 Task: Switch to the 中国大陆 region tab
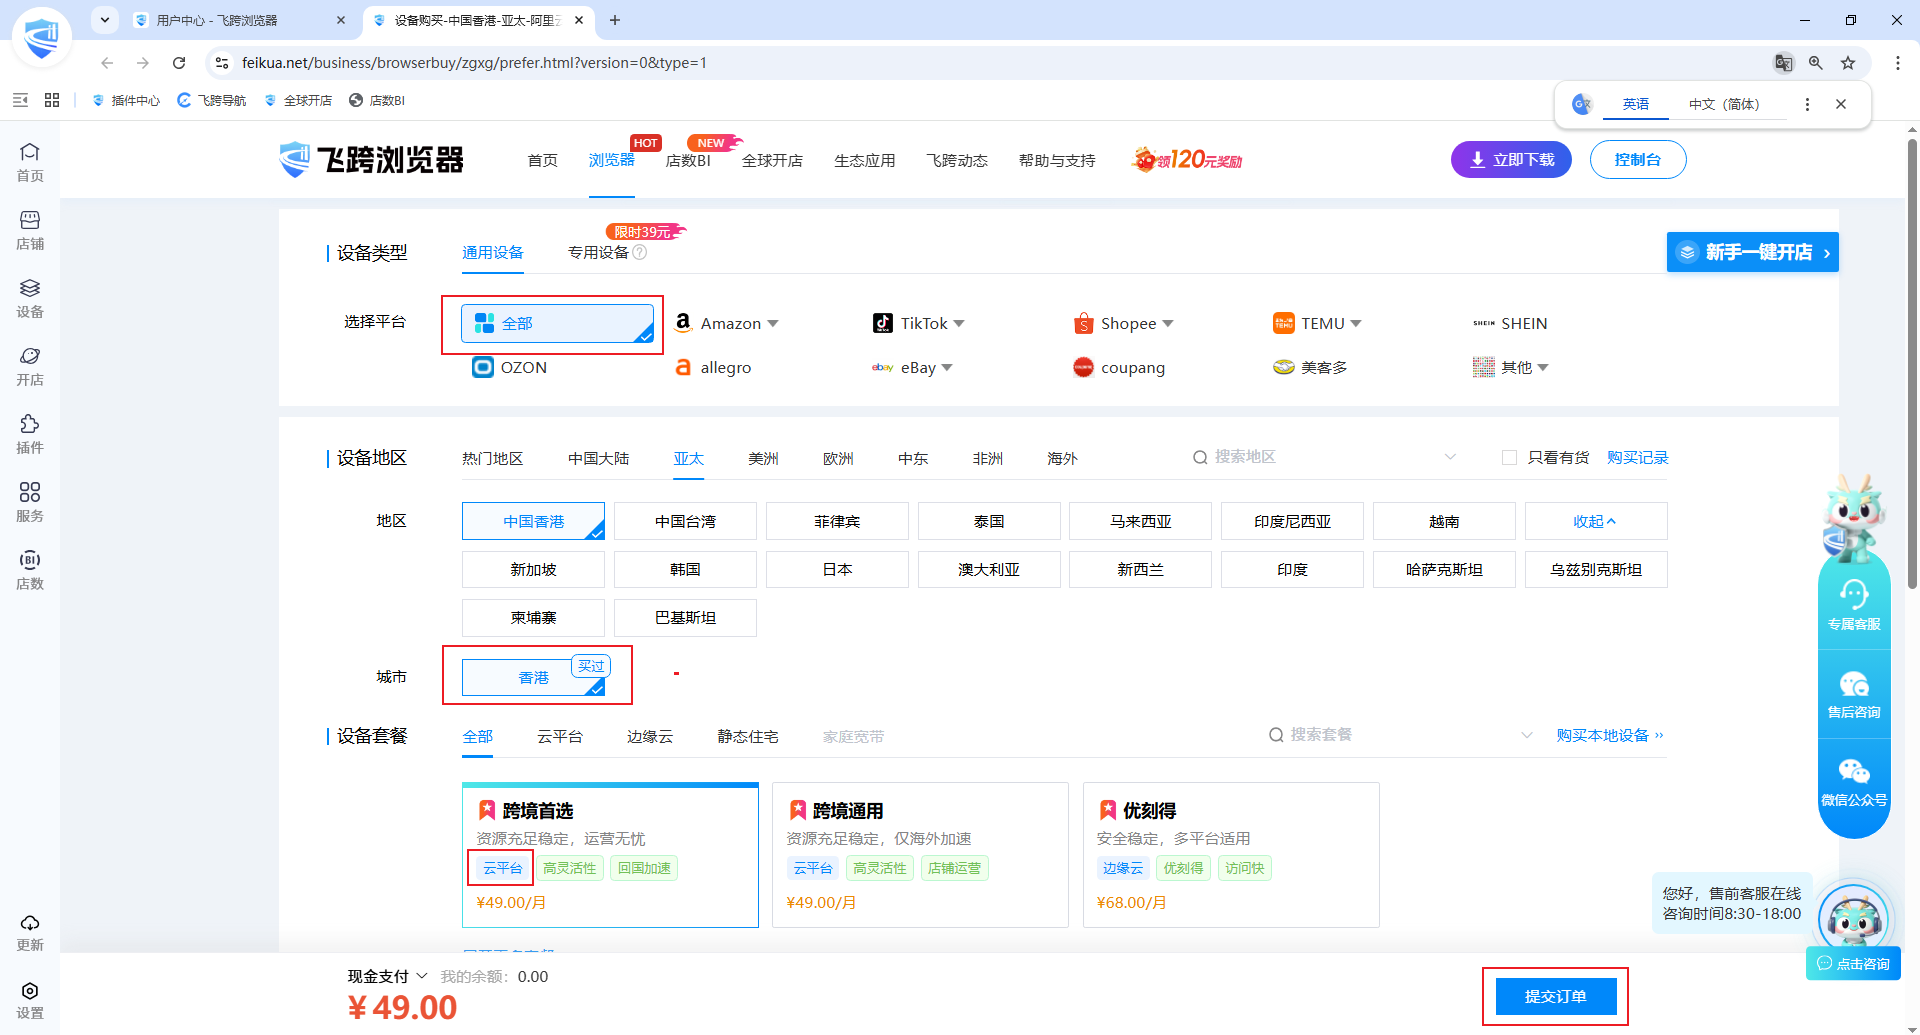[x=598, y=458]
